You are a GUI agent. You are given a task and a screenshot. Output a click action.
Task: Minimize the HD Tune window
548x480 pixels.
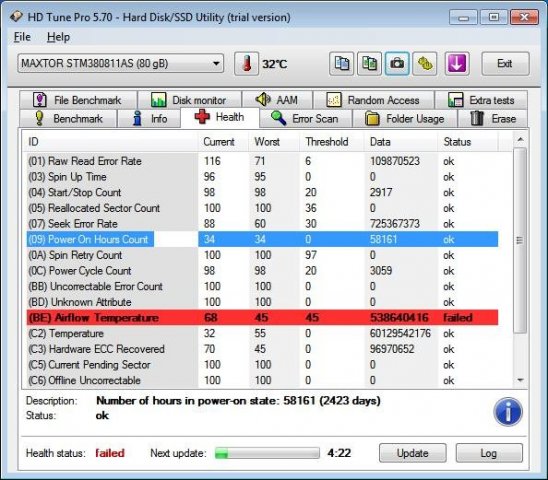point(463,17)
